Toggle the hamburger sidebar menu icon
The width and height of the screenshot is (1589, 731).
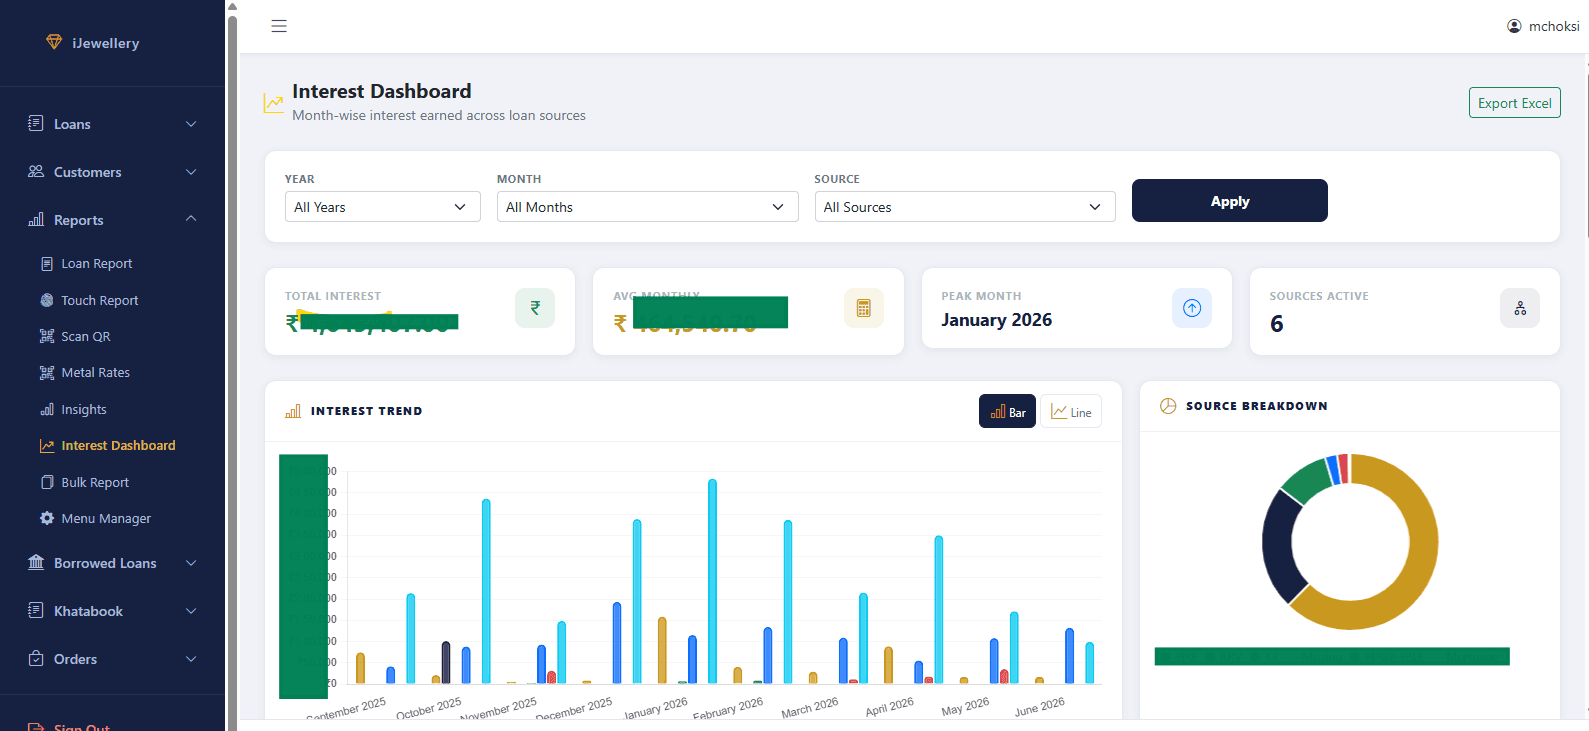pos(279,26)
